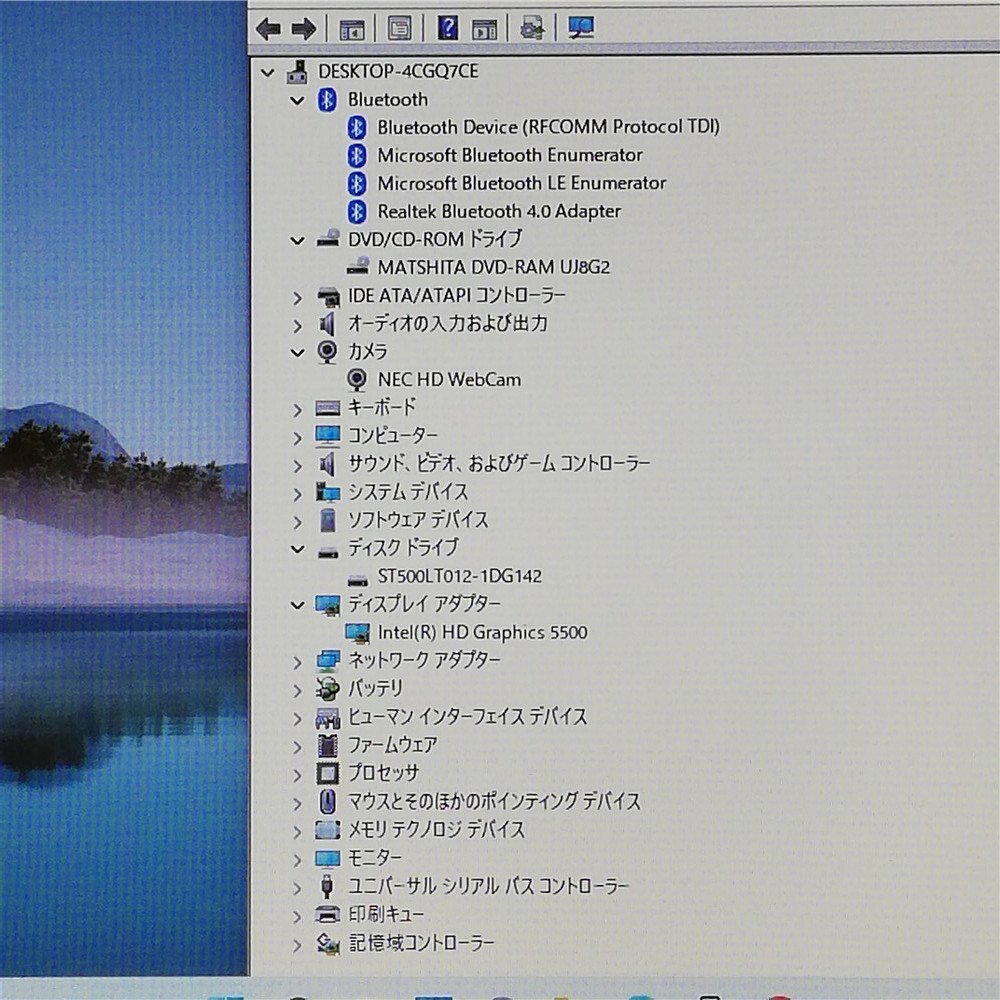The image size is (1000, 1000).
Task: Click the Forward arrow in the toolbar
Action: [x=303, y=29]
